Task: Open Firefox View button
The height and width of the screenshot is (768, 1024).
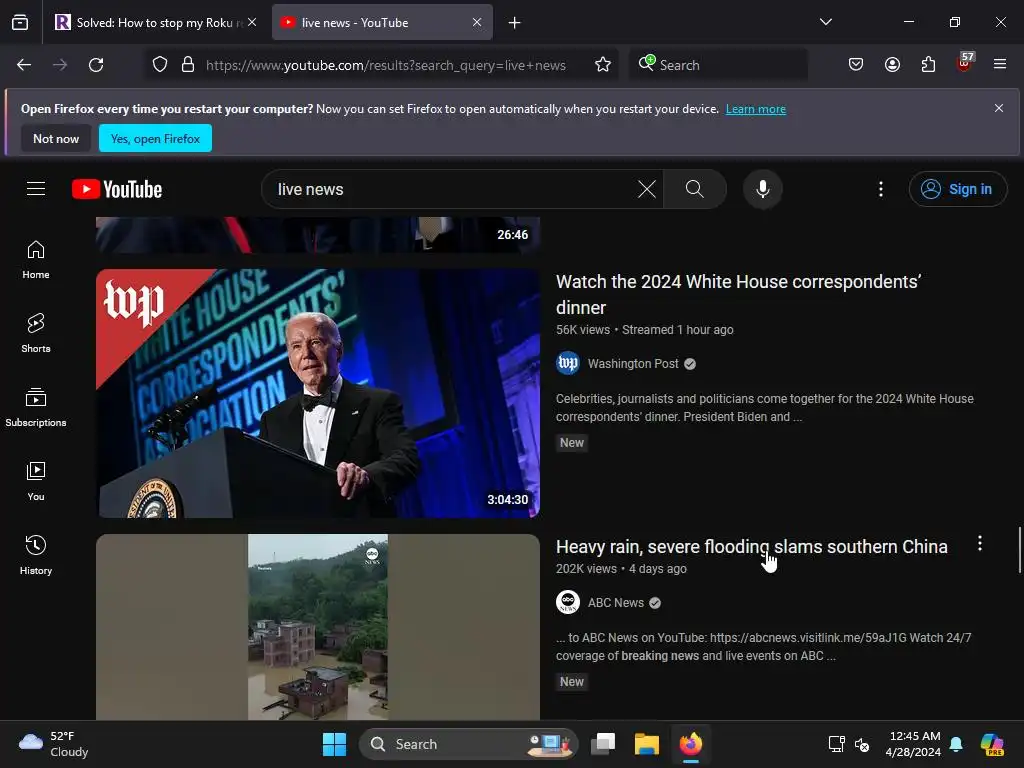Action: tap(20, 23)
